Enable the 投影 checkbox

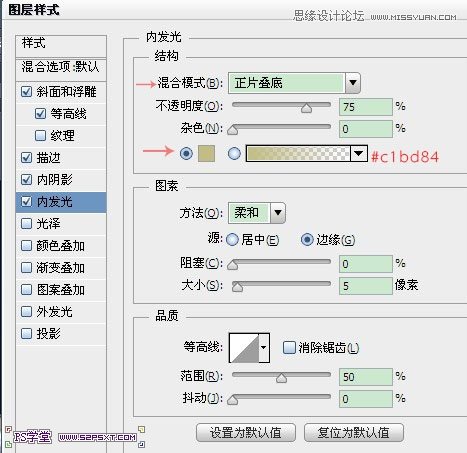coord(26,333)
